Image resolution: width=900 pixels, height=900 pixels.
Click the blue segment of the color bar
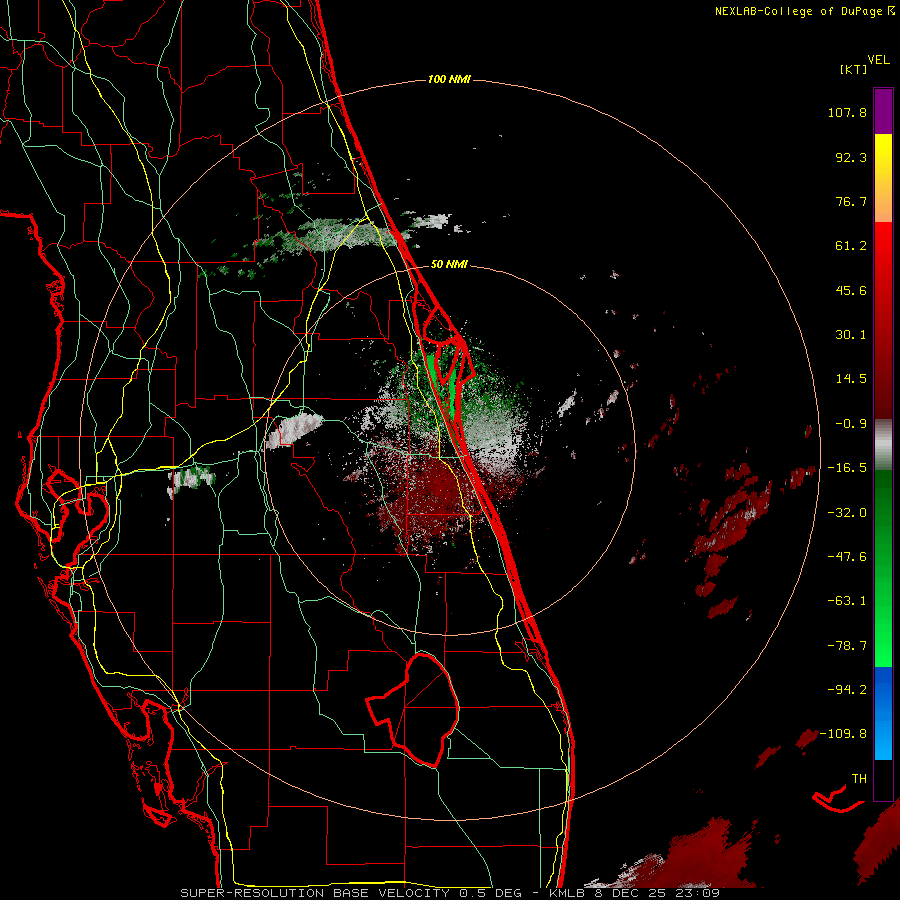tap(883, 713)
